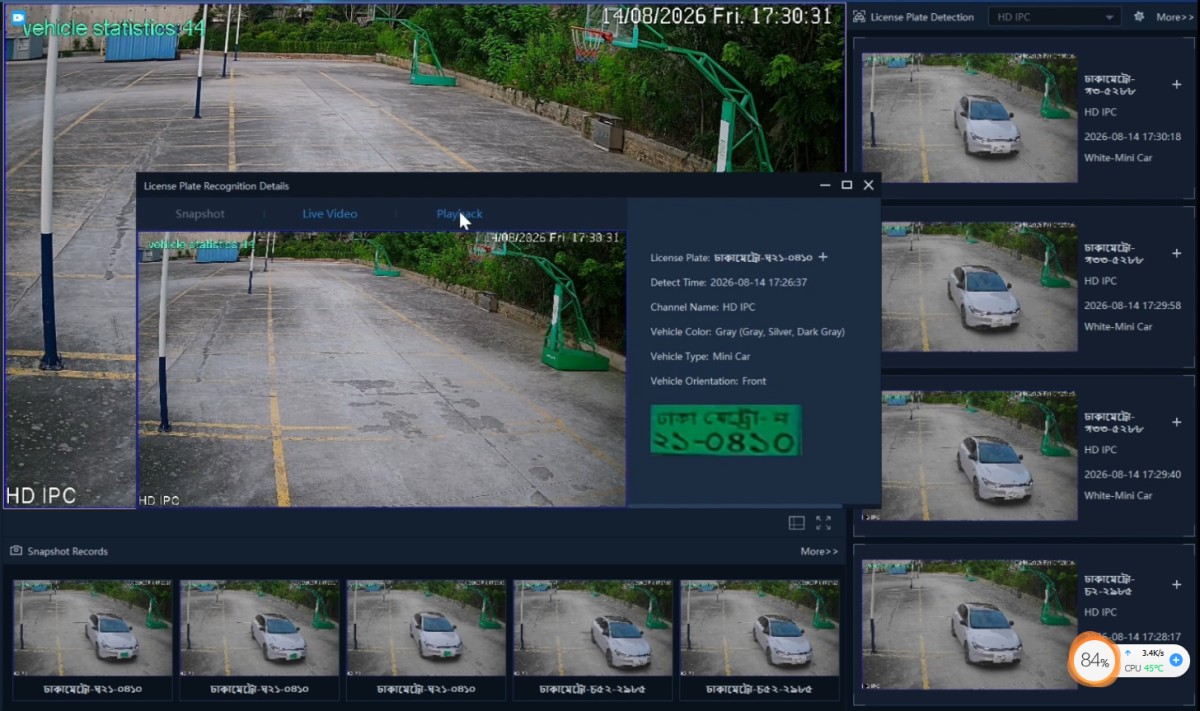Click the dialog's snapshot video preview
1200x711 pixels.
coord(381,369)
